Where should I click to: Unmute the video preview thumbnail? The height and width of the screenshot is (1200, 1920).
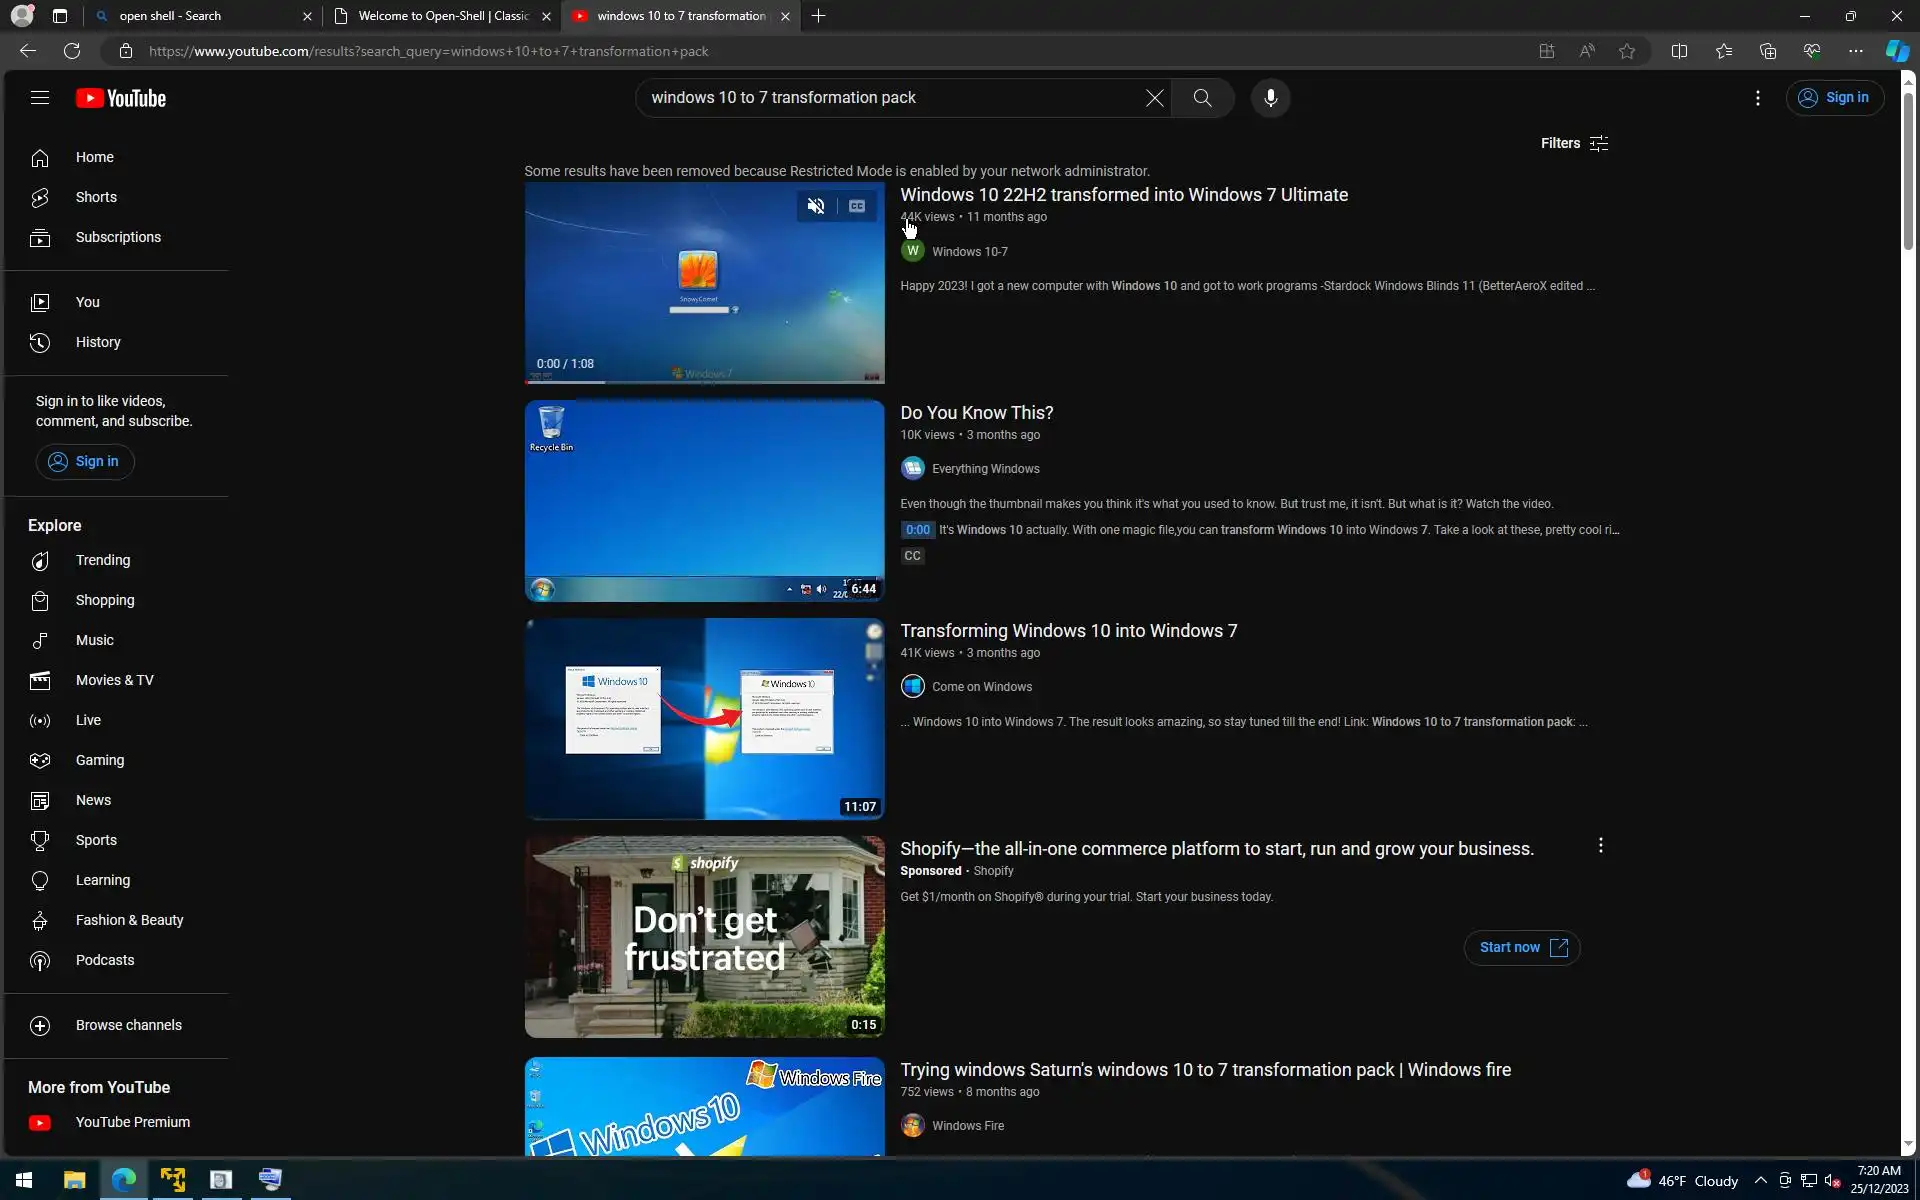(816, 206)
